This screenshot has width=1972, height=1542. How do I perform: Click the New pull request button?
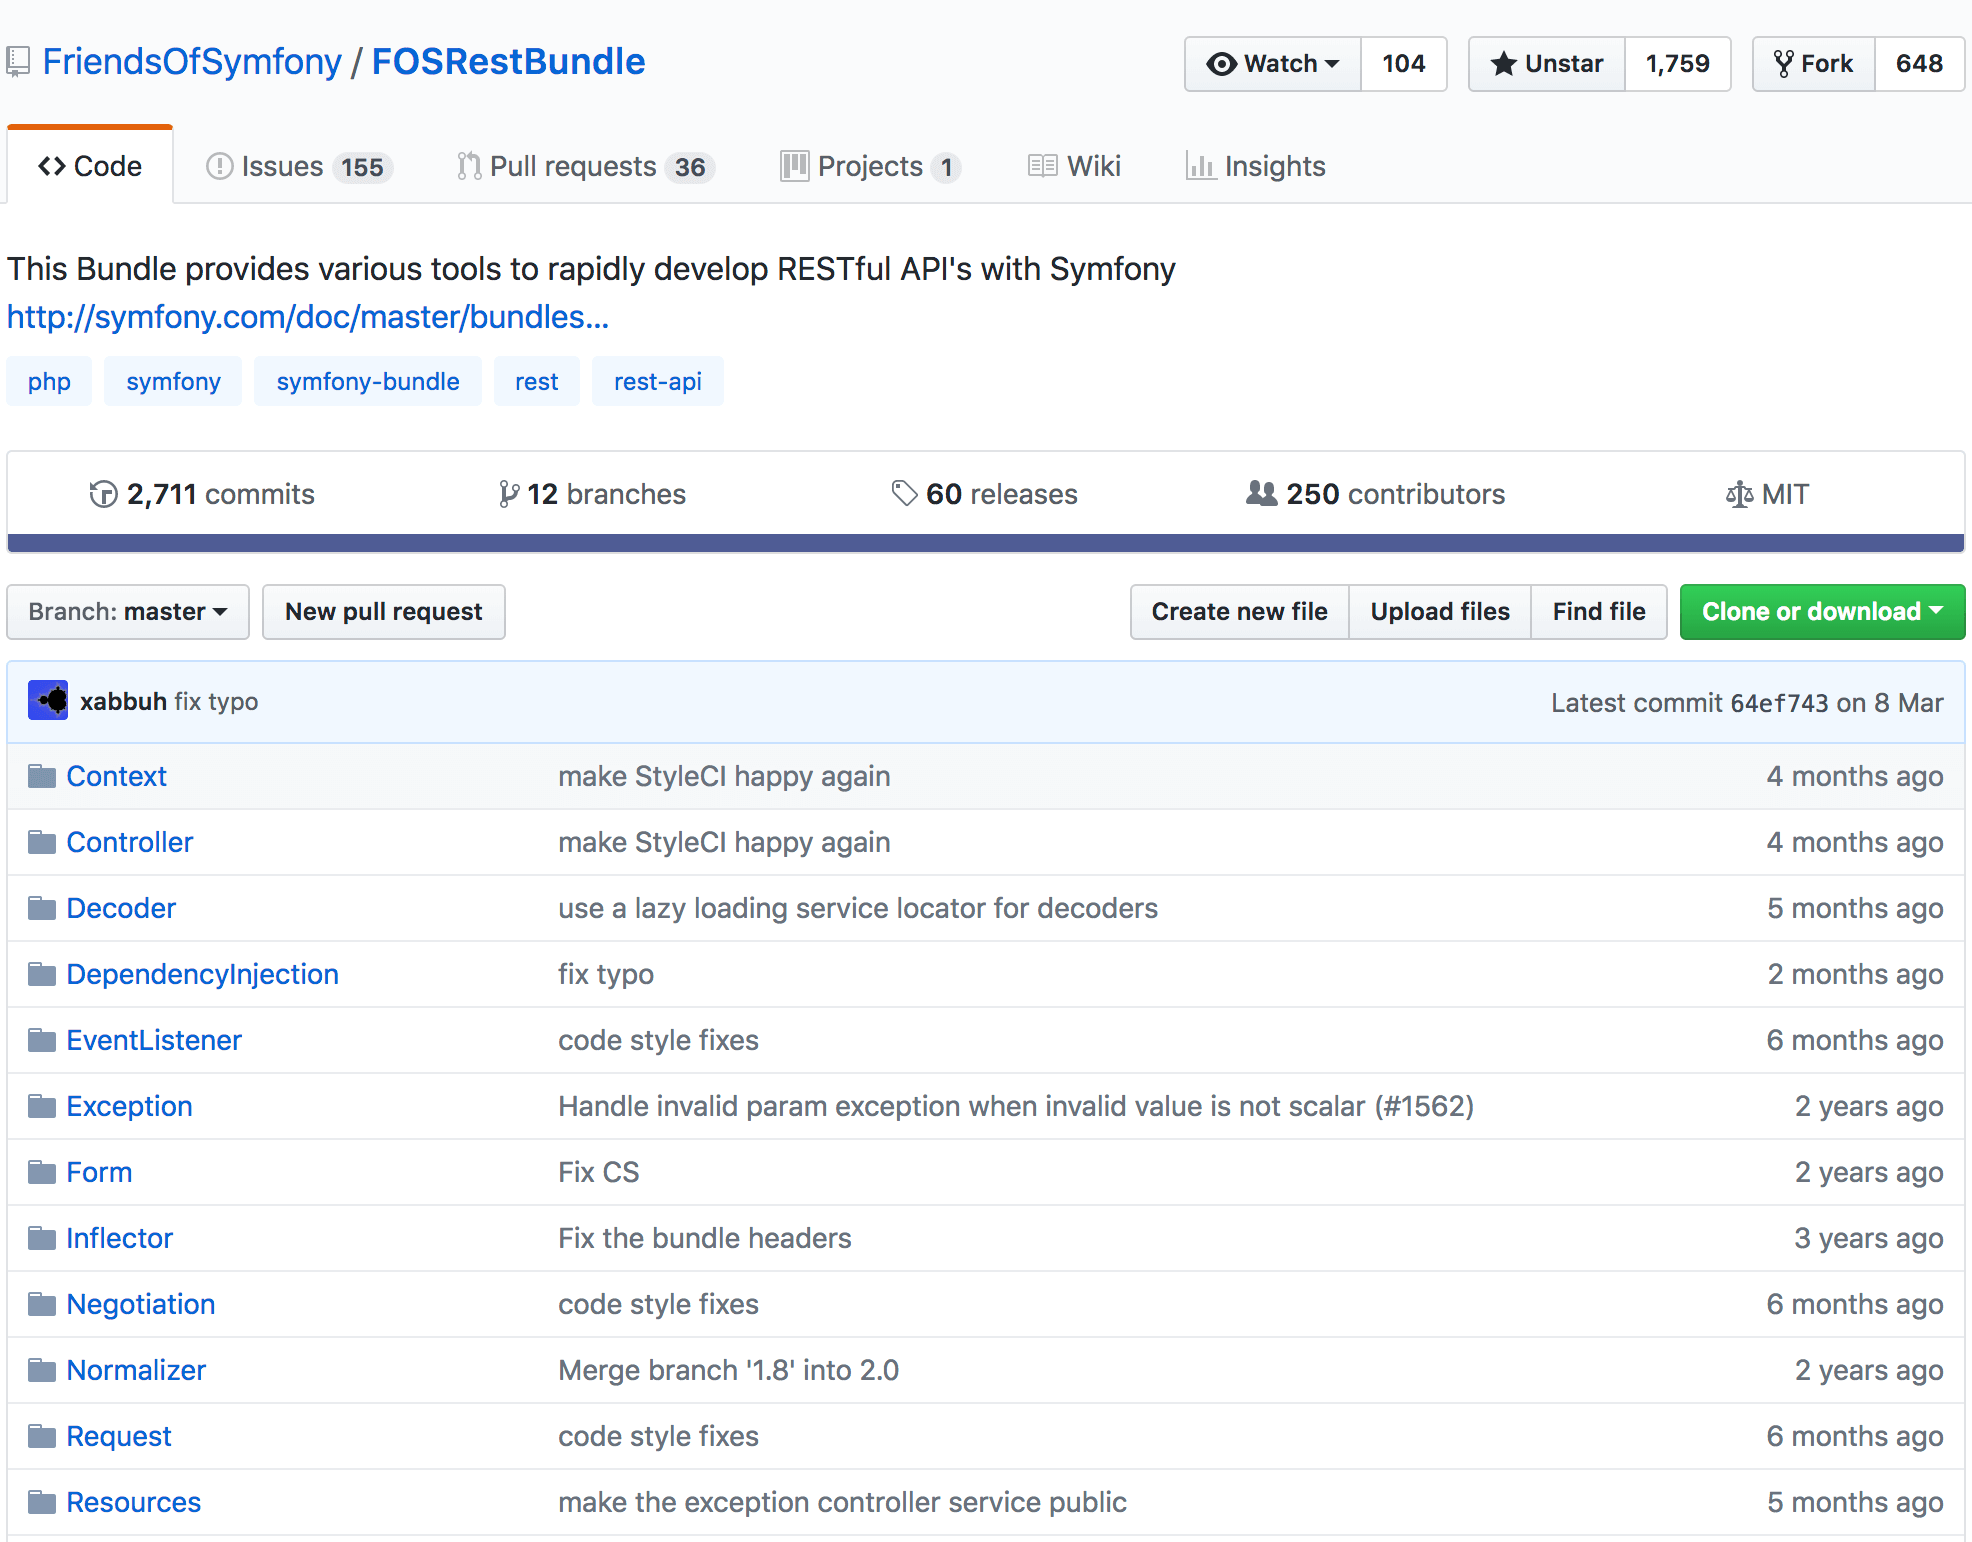[384, 612]
